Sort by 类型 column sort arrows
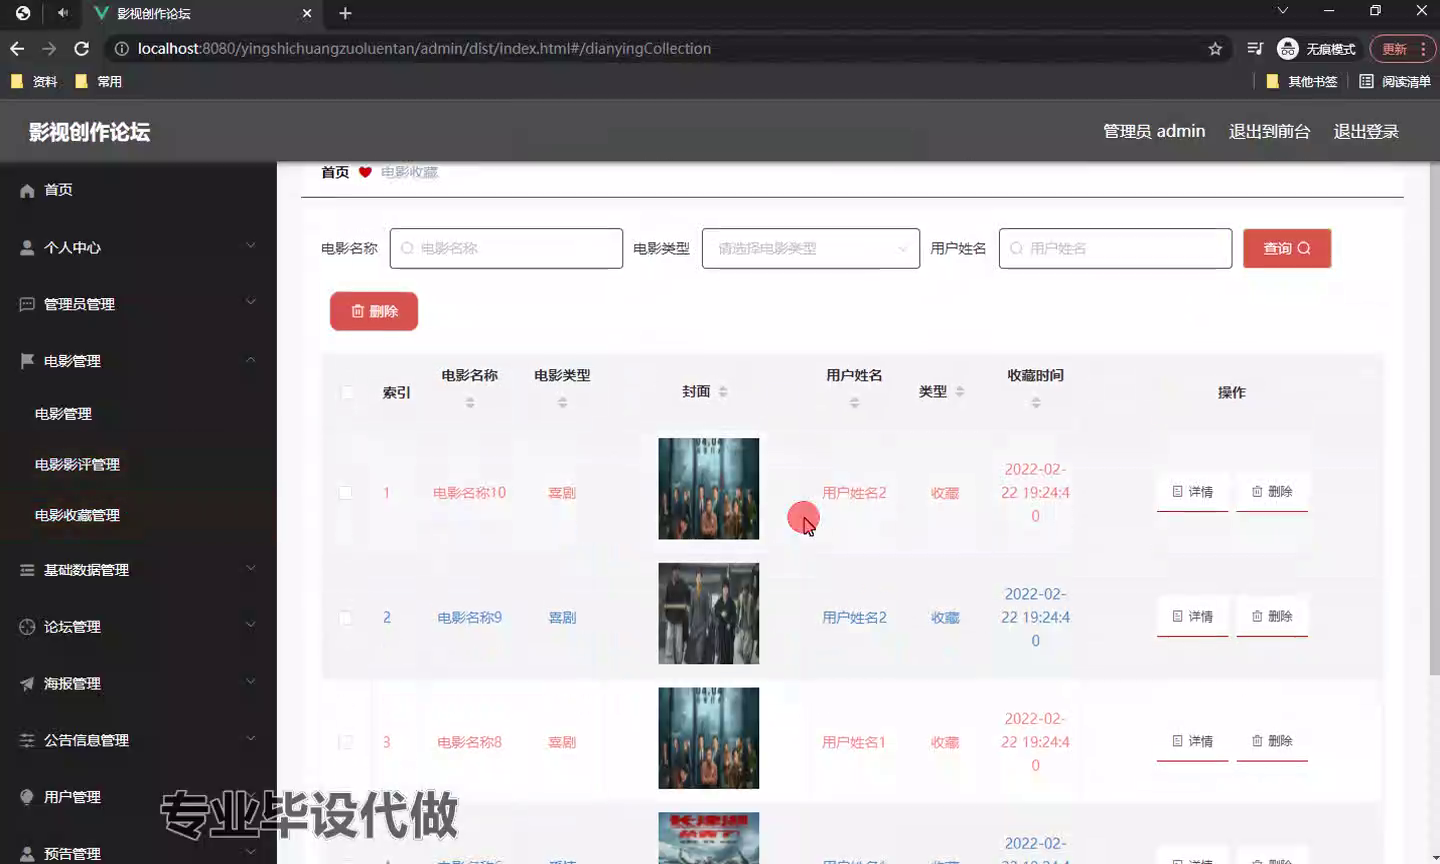This screenshot has width=1440, height=864. 960,392
